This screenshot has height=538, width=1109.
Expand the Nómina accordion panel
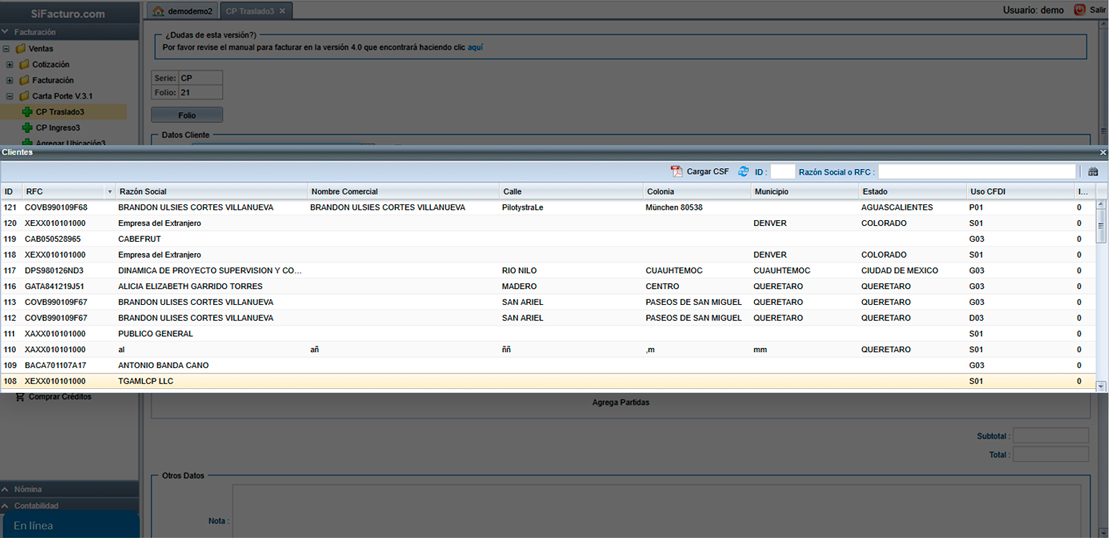point(7,490)
